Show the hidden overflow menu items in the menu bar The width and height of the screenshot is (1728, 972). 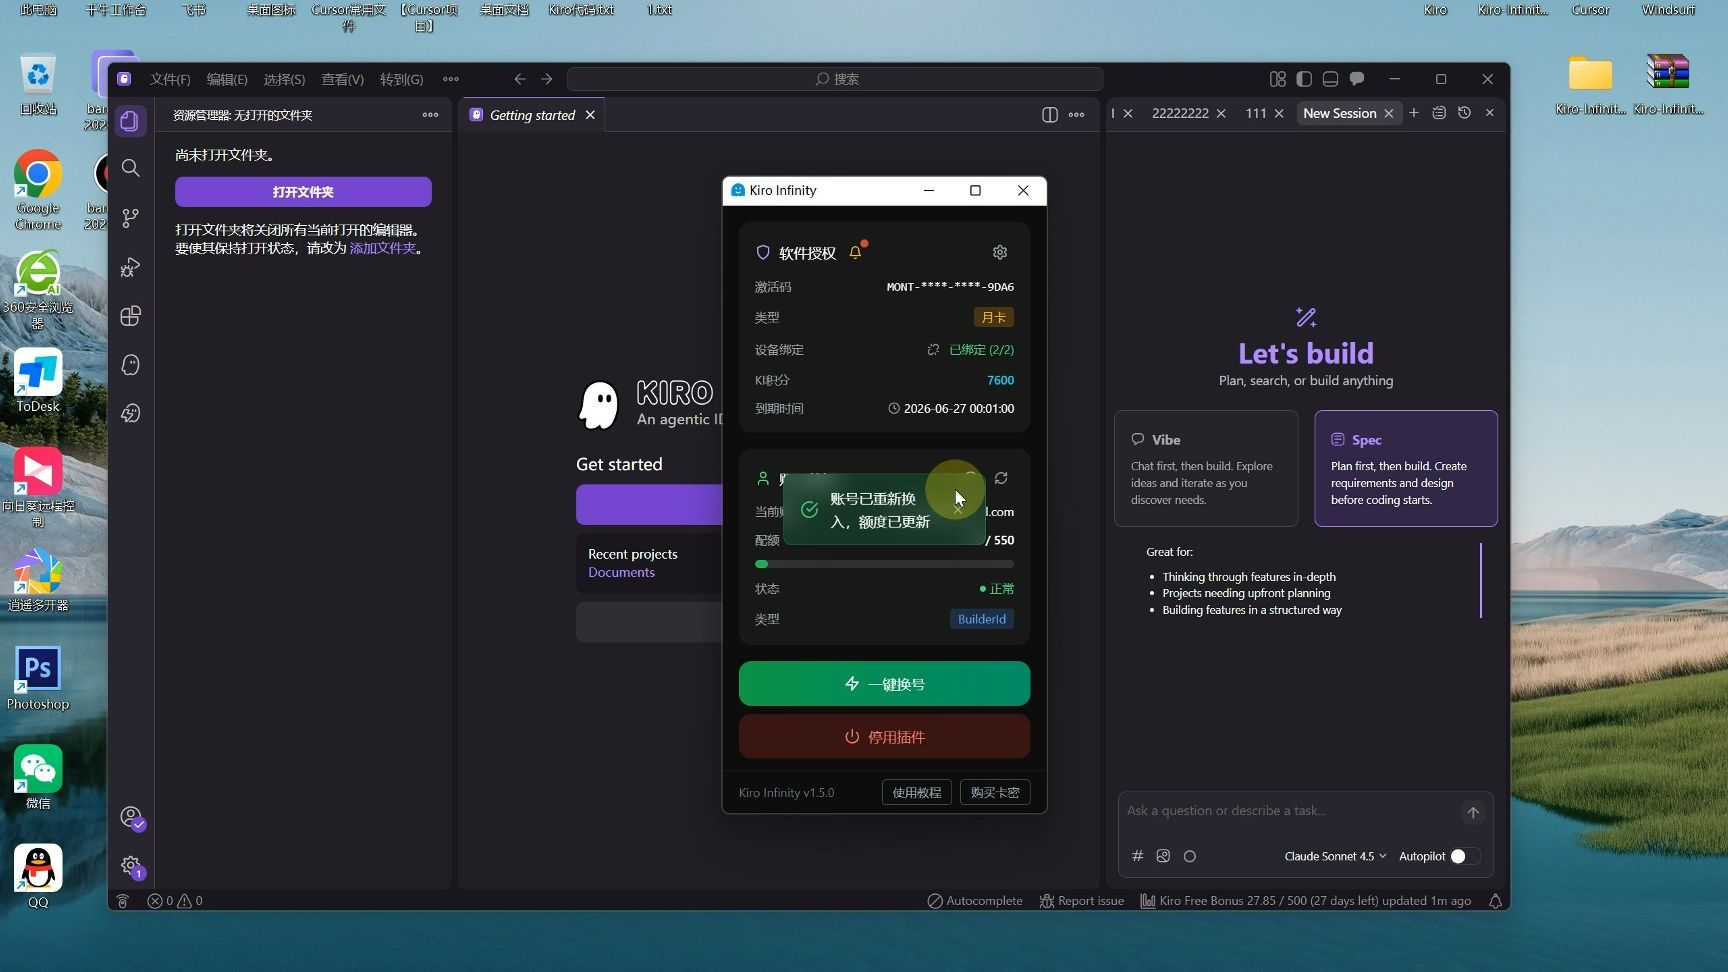(x=451, y=79)
